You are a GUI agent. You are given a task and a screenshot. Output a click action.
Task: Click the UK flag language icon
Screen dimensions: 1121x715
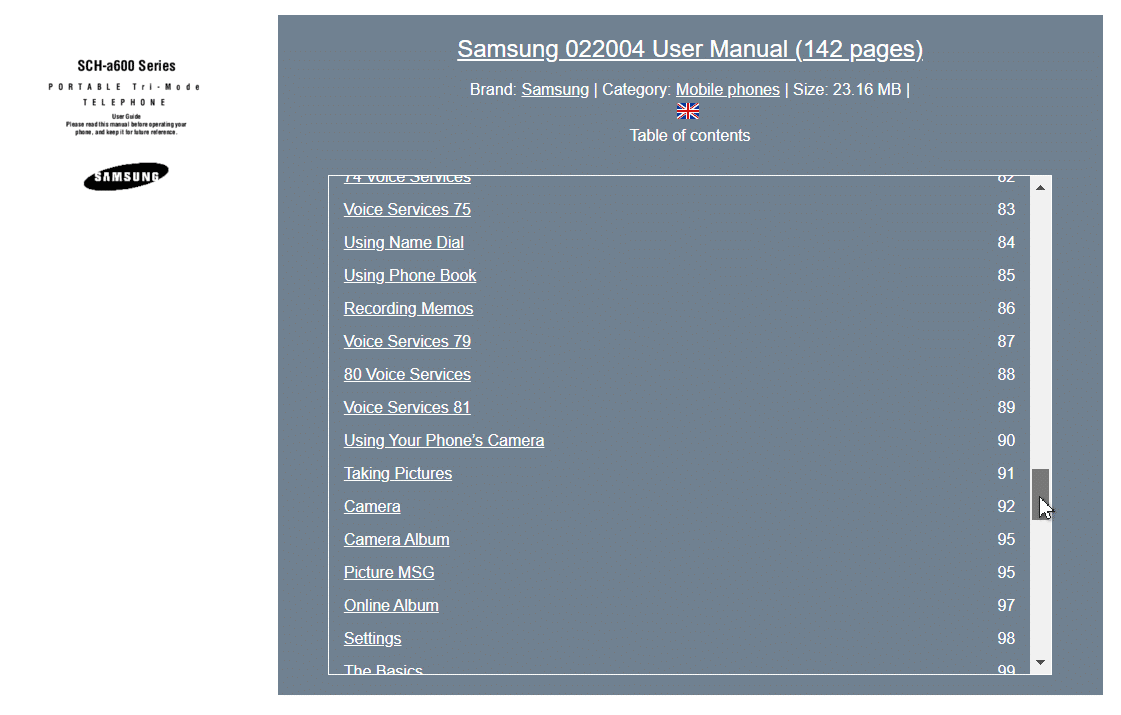pos(688,112)
